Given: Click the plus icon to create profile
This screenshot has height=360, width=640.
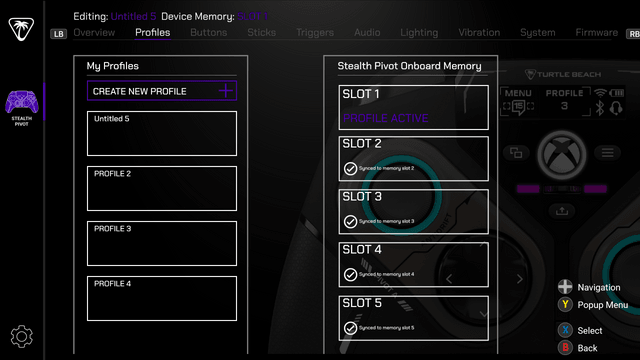Looking at the screenshot, I should [226, 91].
